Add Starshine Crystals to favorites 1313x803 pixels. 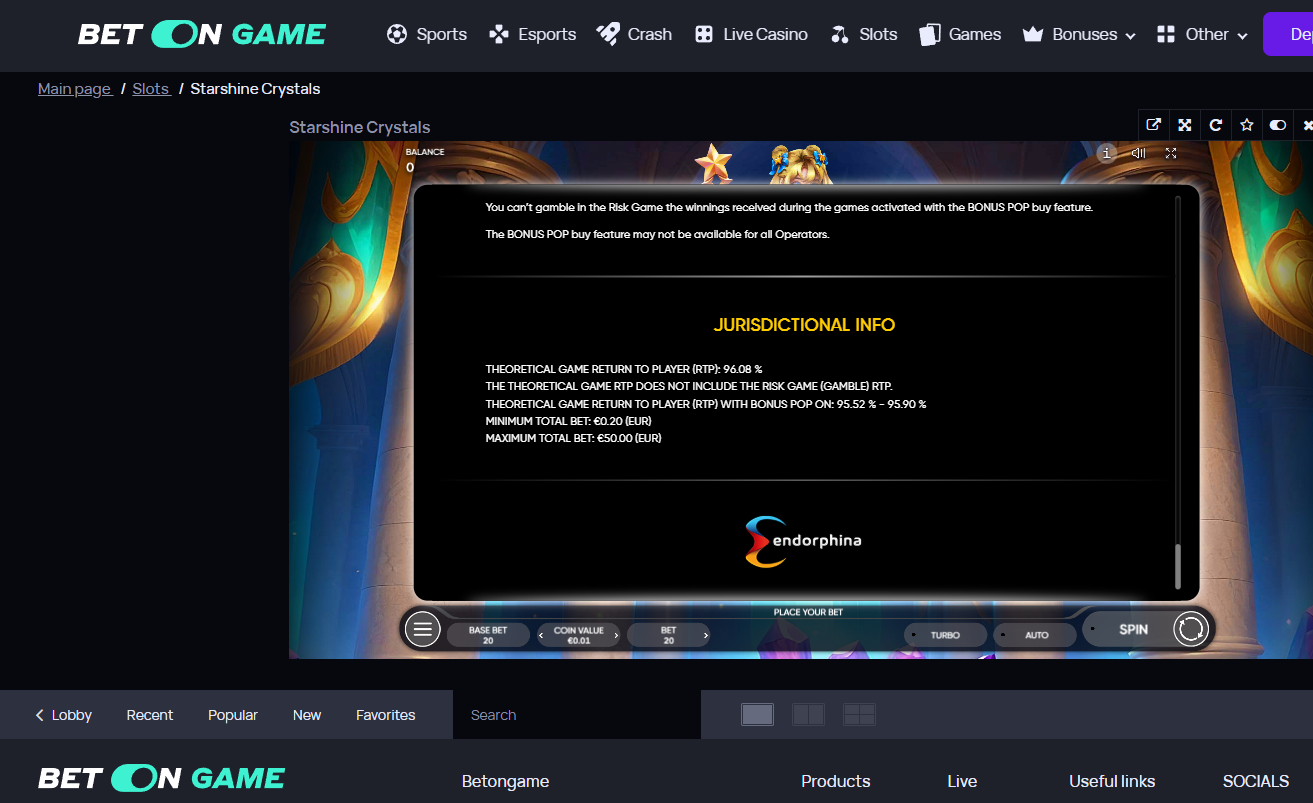1246,125
